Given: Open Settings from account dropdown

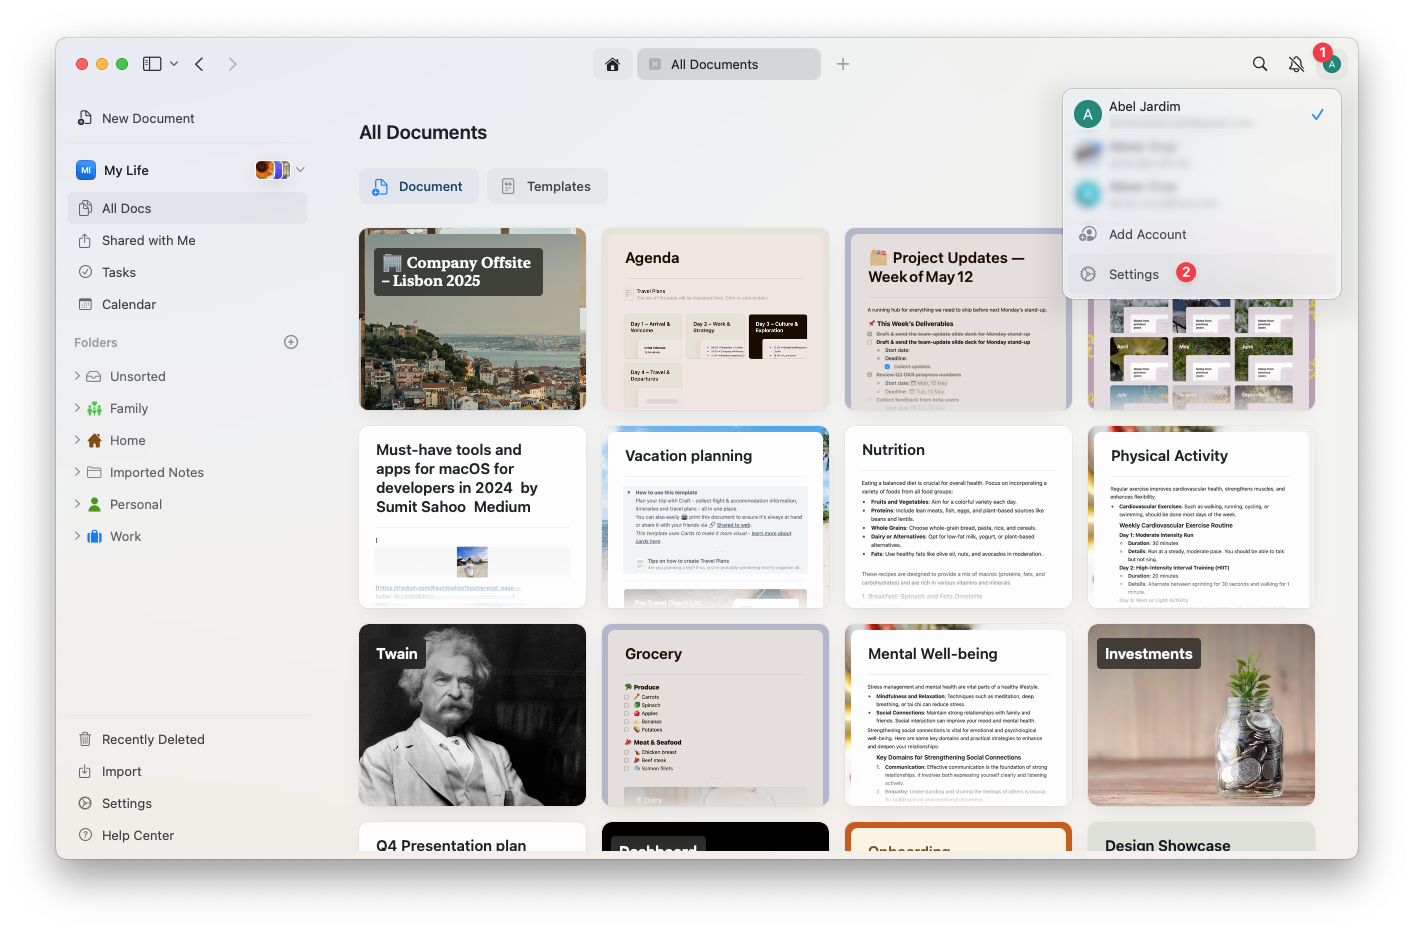Looking at the screenshot, I should click(1201, 274).
